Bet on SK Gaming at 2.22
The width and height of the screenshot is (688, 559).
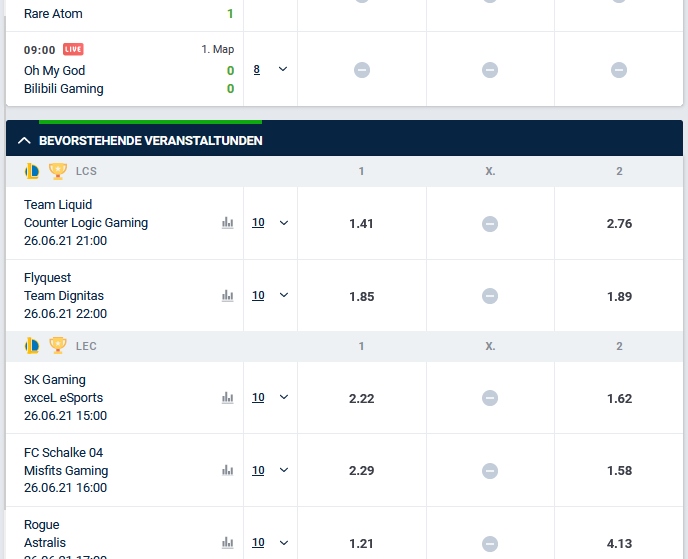point(362,398)
